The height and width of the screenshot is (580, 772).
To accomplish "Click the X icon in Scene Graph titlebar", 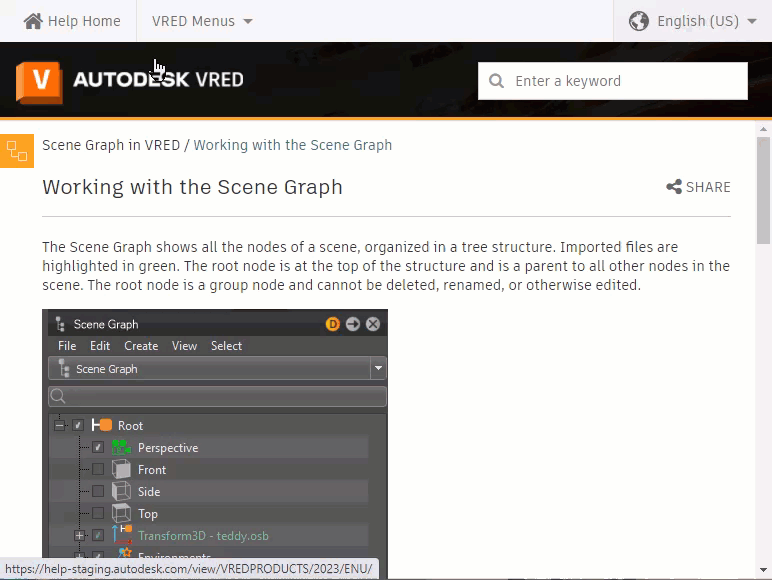I will coord(373,324).
